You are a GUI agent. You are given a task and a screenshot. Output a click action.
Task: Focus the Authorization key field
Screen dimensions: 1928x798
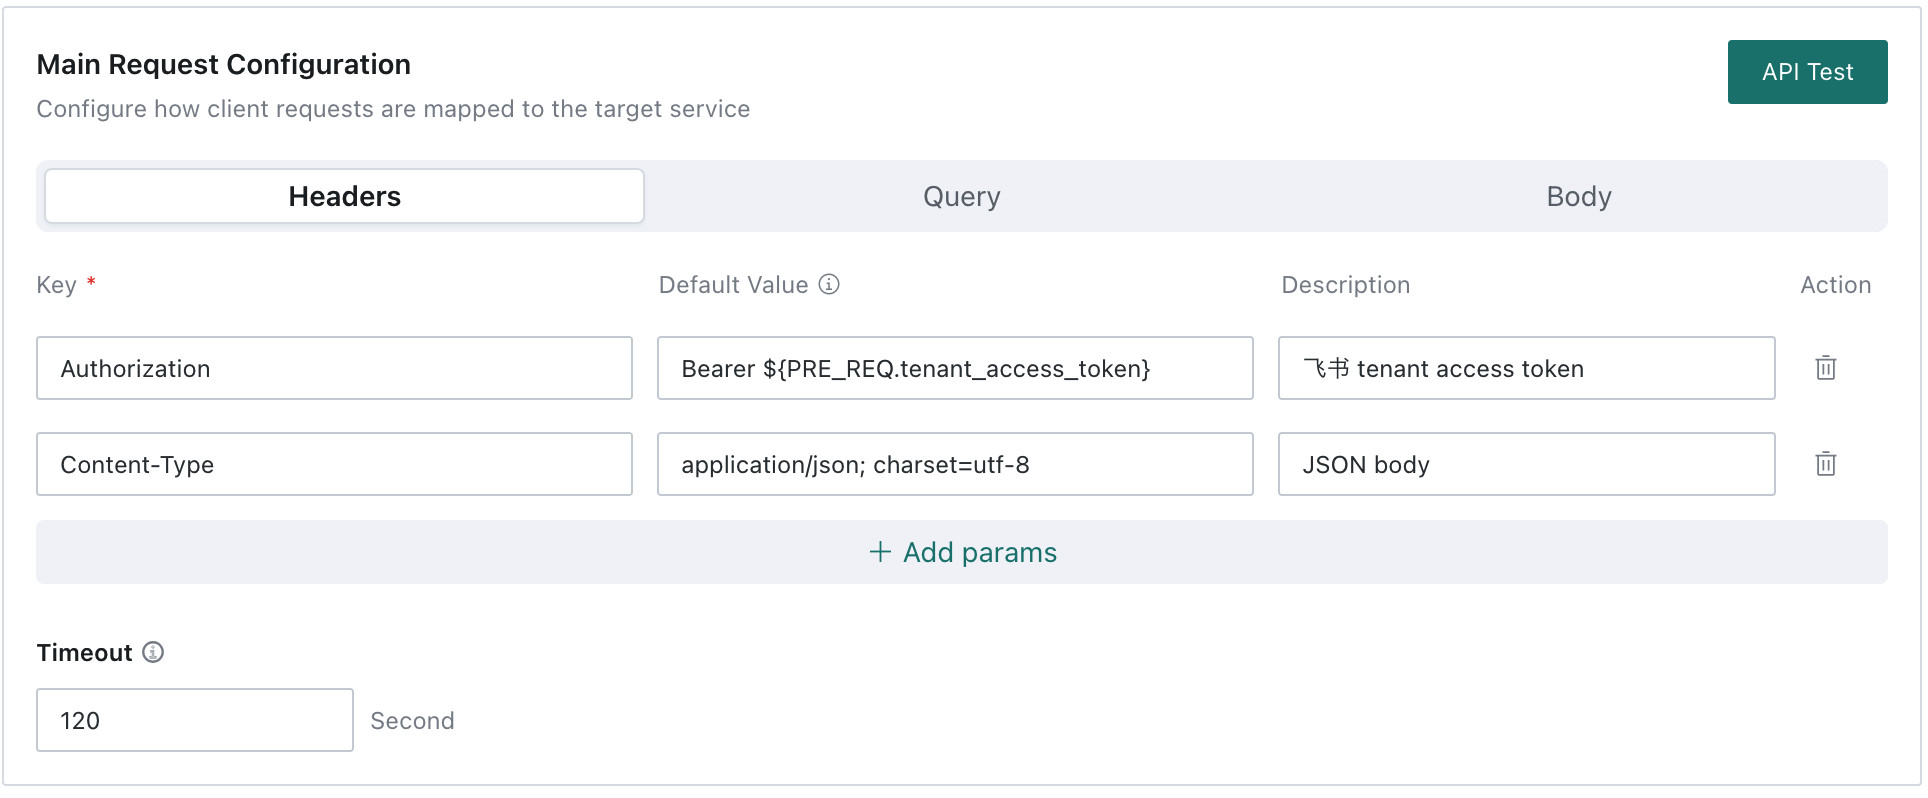point(334,368)
